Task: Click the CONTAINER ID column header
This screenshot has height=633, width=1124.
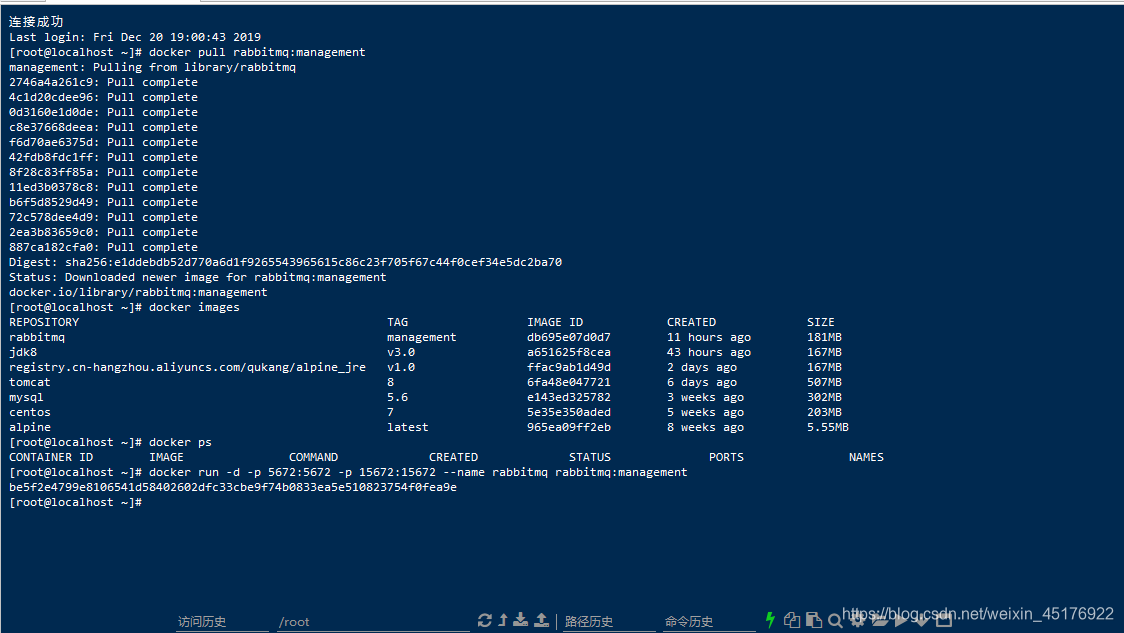Action: click(x=51, y=457)
